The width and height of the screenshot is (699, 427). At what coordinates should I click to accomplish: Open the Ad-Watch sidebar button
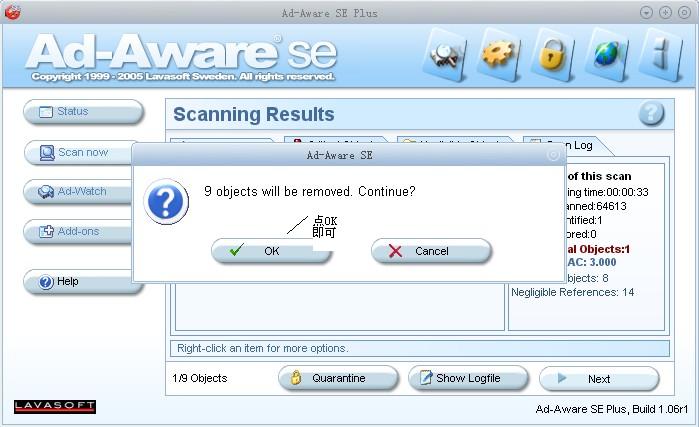point(78,192)
